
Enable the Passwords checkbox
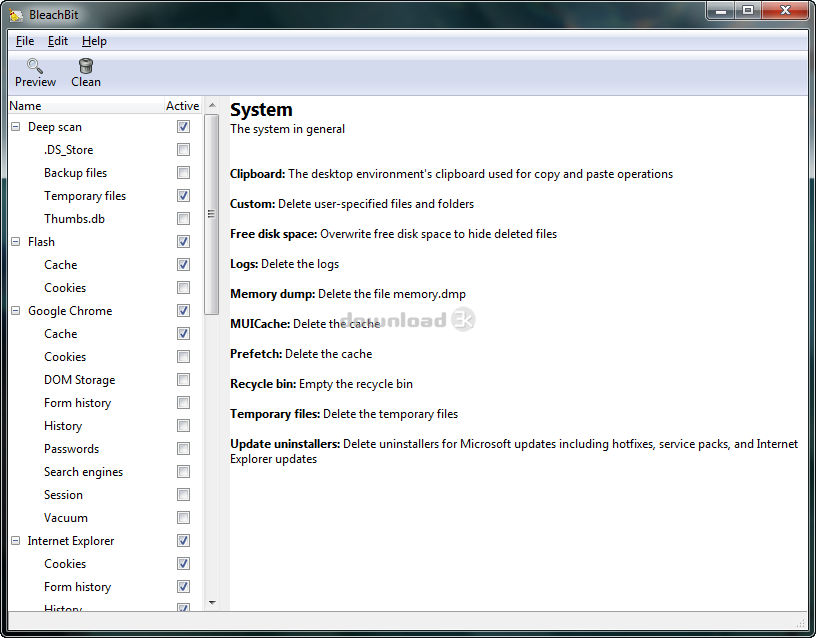point(183,449)
